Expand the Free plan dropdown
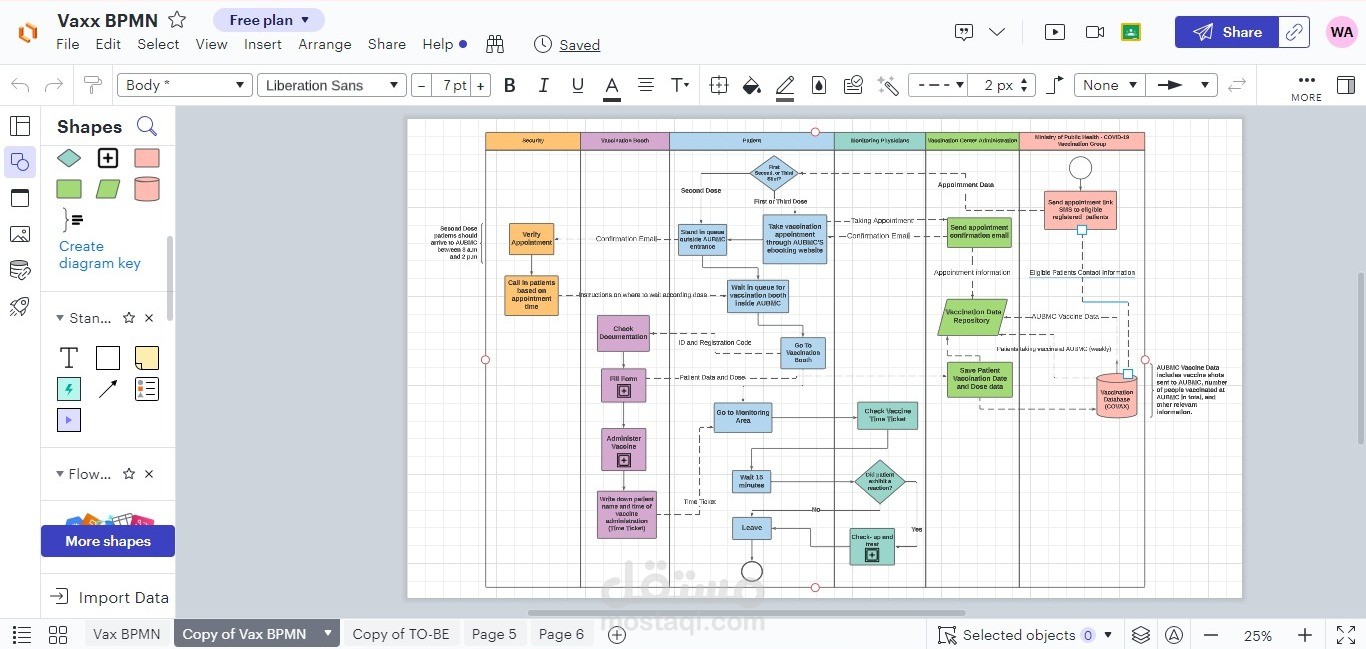 tap(268, 20)
